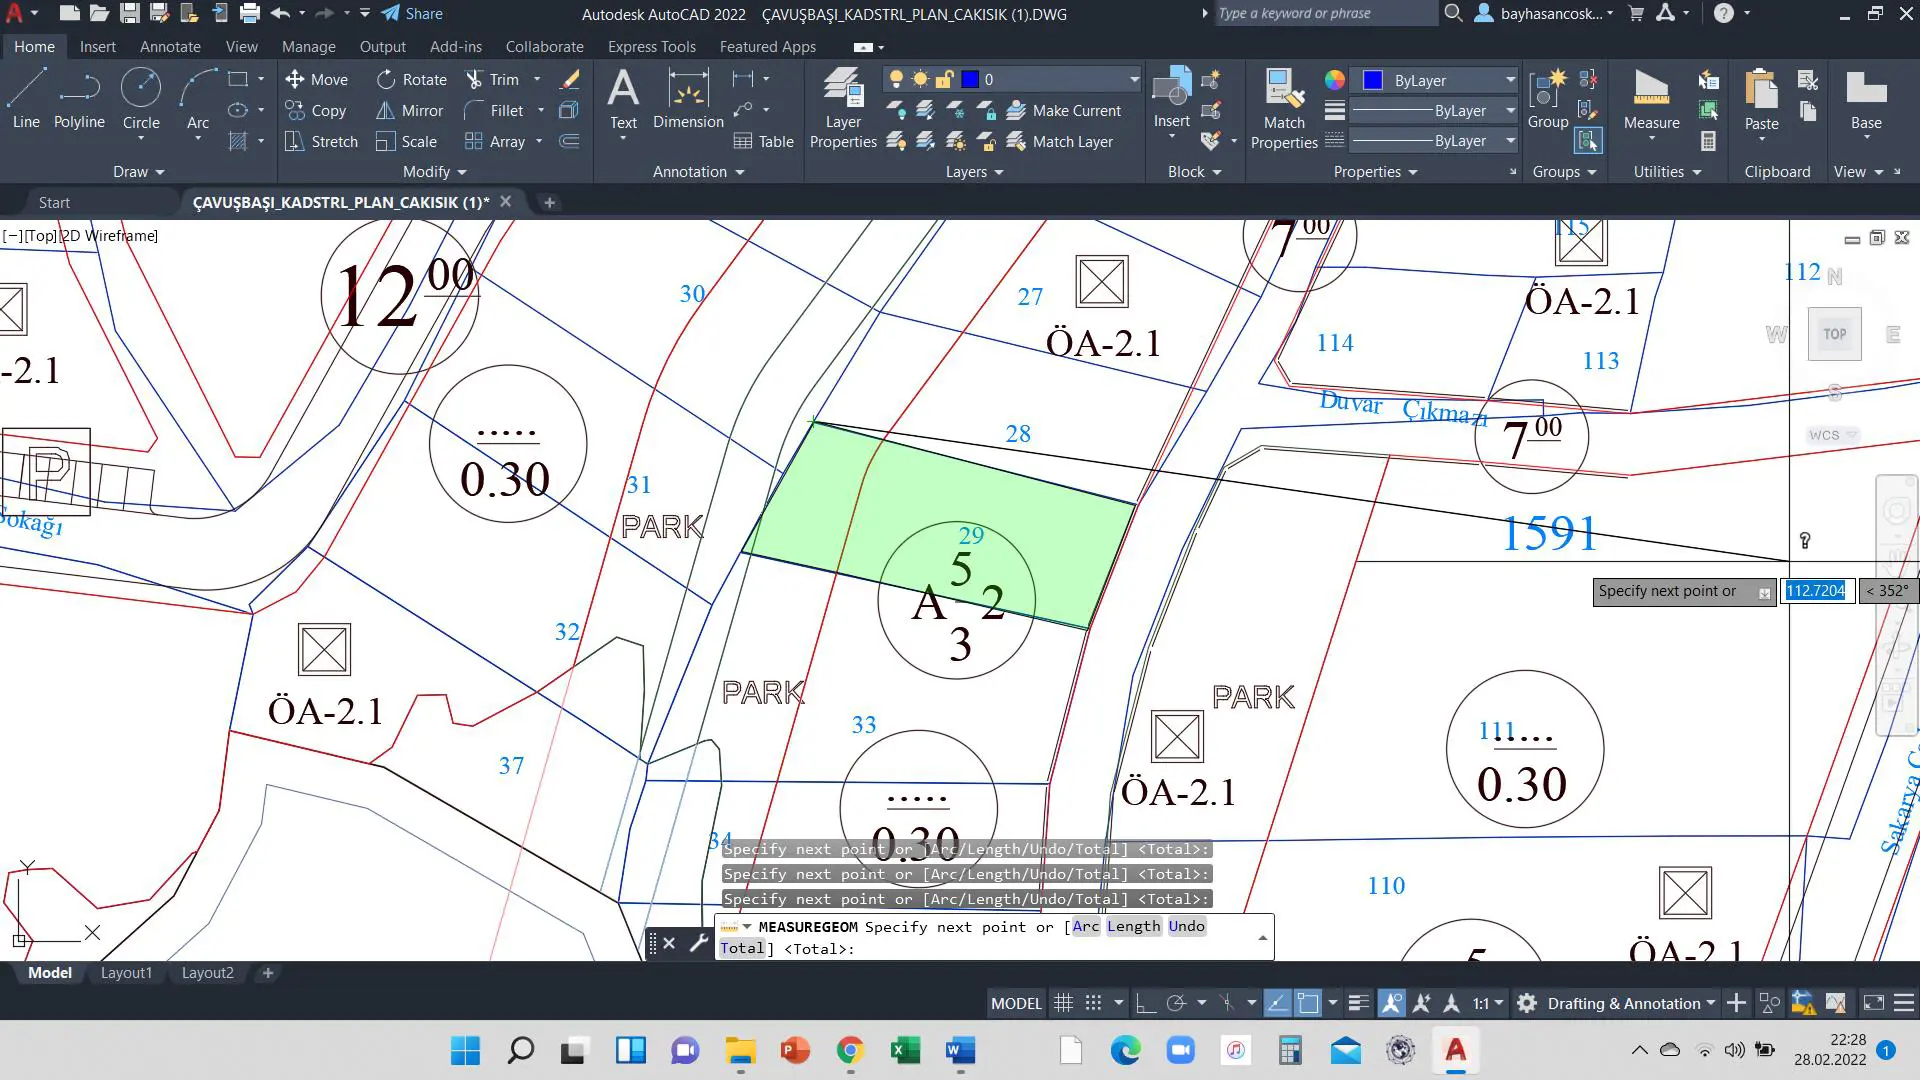Expand the Annotation panel

tap(699, 172)
